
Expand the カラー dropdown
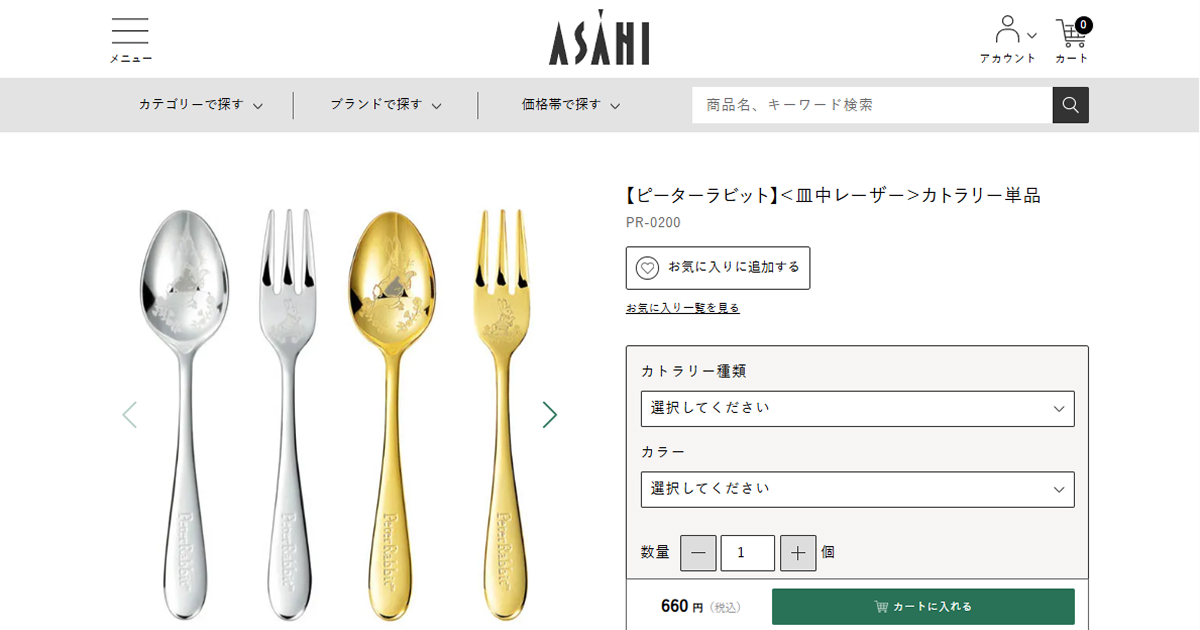click(857, 489)
